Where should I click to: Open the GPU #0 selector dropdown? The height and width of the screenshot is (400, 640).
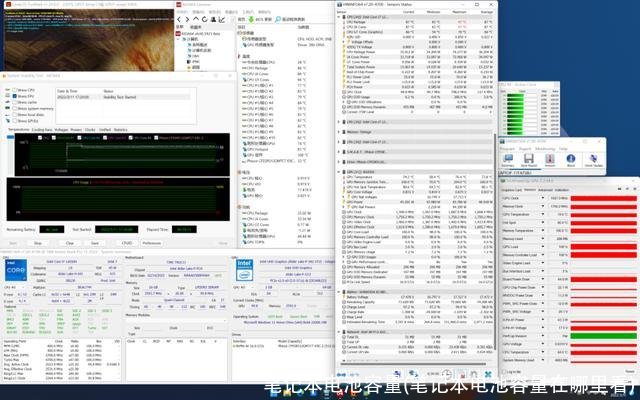[250, 286]
